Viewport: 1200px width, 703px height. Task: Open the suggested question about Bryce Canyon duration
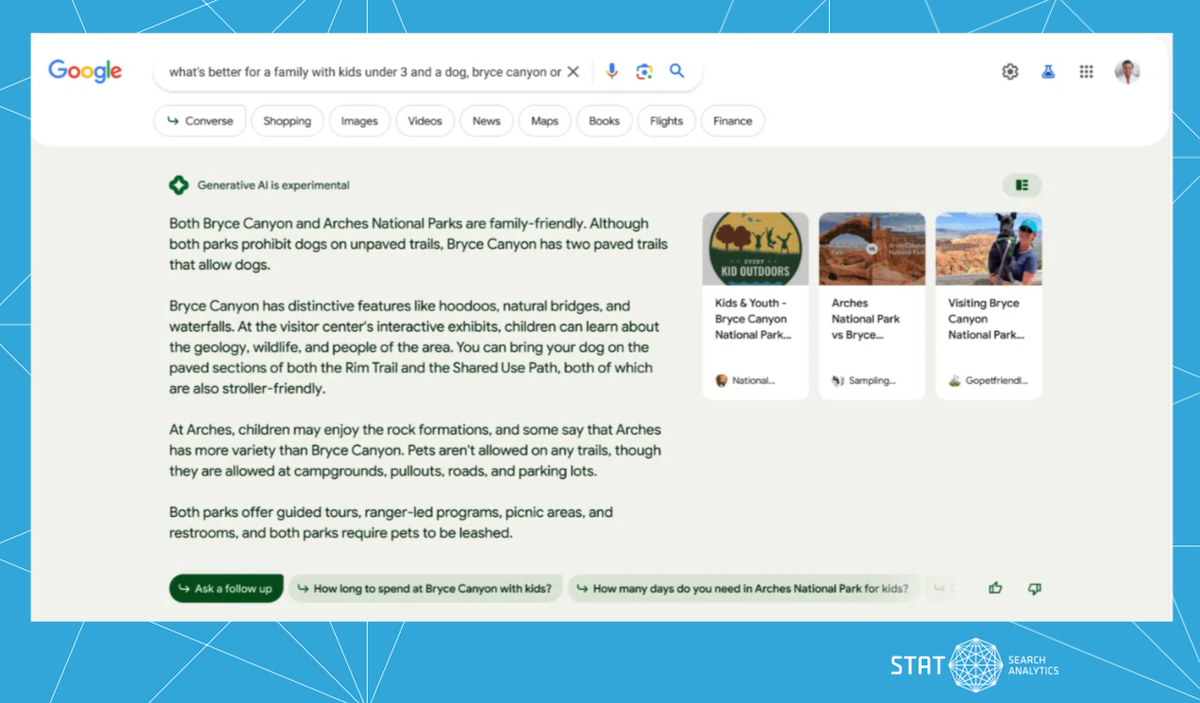(425, 589)
